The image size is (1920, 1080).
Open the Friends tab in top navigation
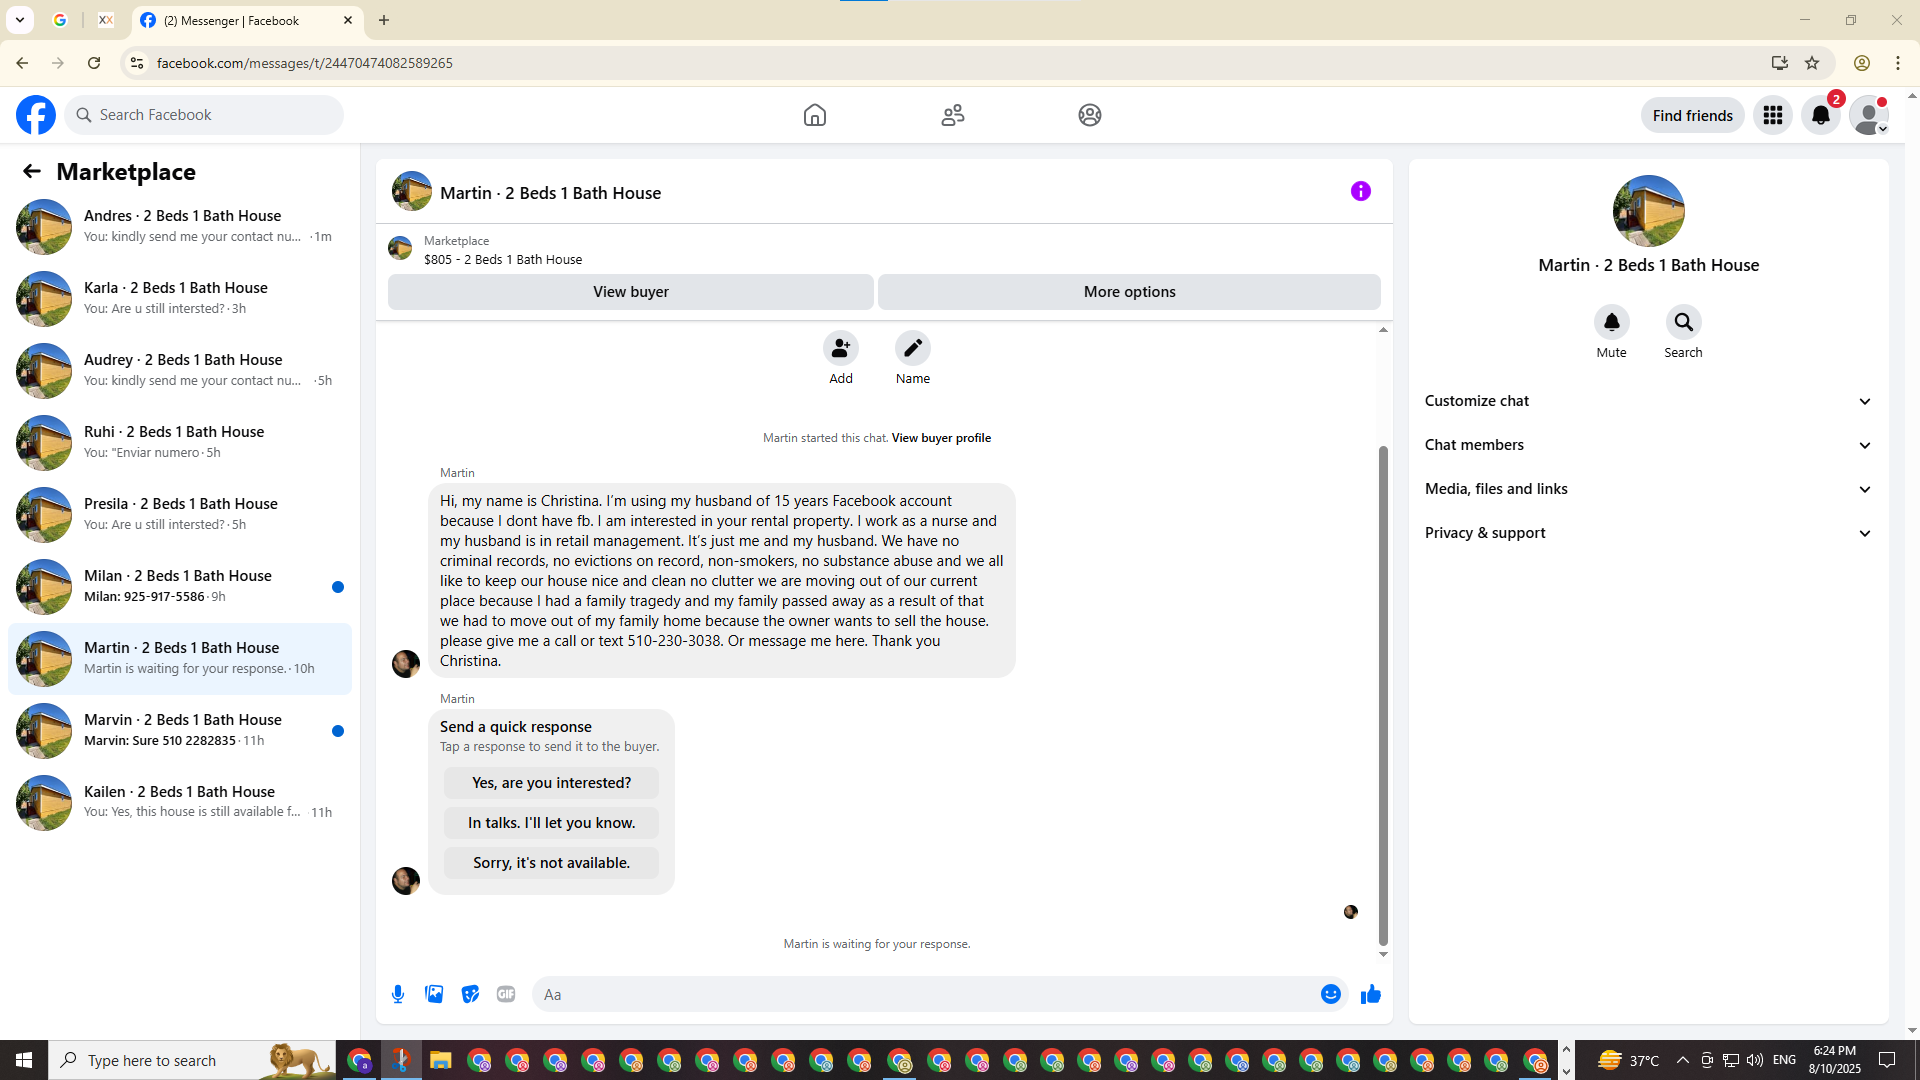tap(952, 115)
